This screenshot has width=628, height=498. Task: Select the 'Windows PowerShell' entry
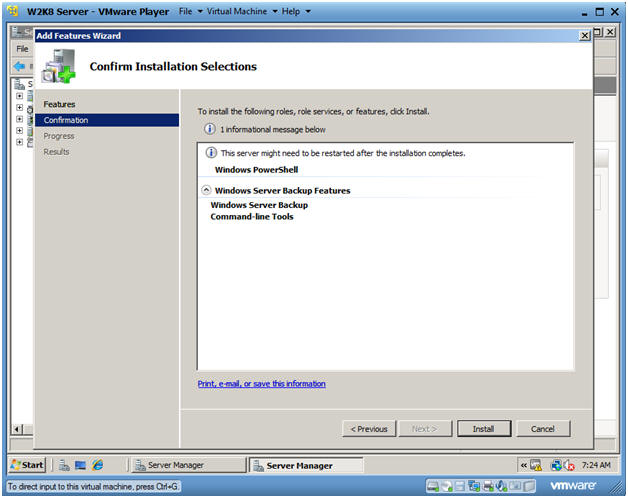tap(257, 169)
